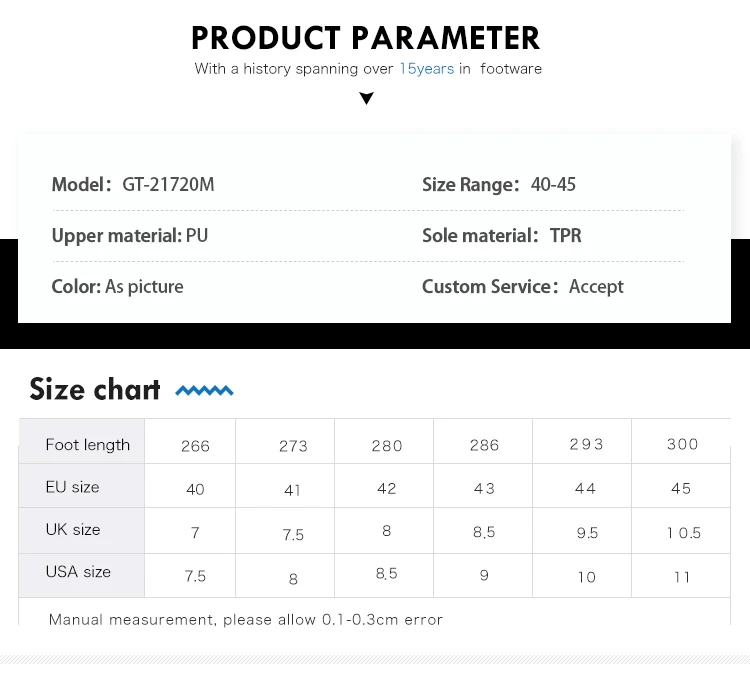The height and width of the screenshot is (682, 750).
Task: Select the USA size row header
Action: (82, 575)
